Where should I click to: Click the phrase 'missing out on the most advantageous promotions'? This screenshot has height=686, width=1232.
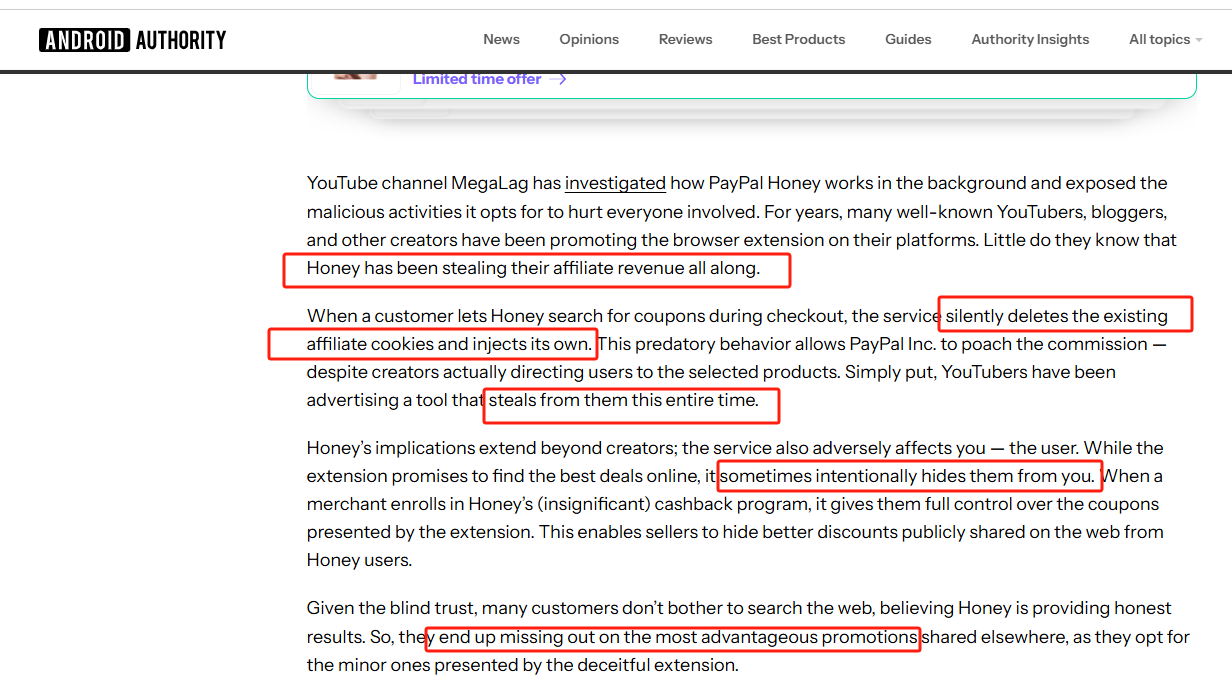[x=709, y=637]
